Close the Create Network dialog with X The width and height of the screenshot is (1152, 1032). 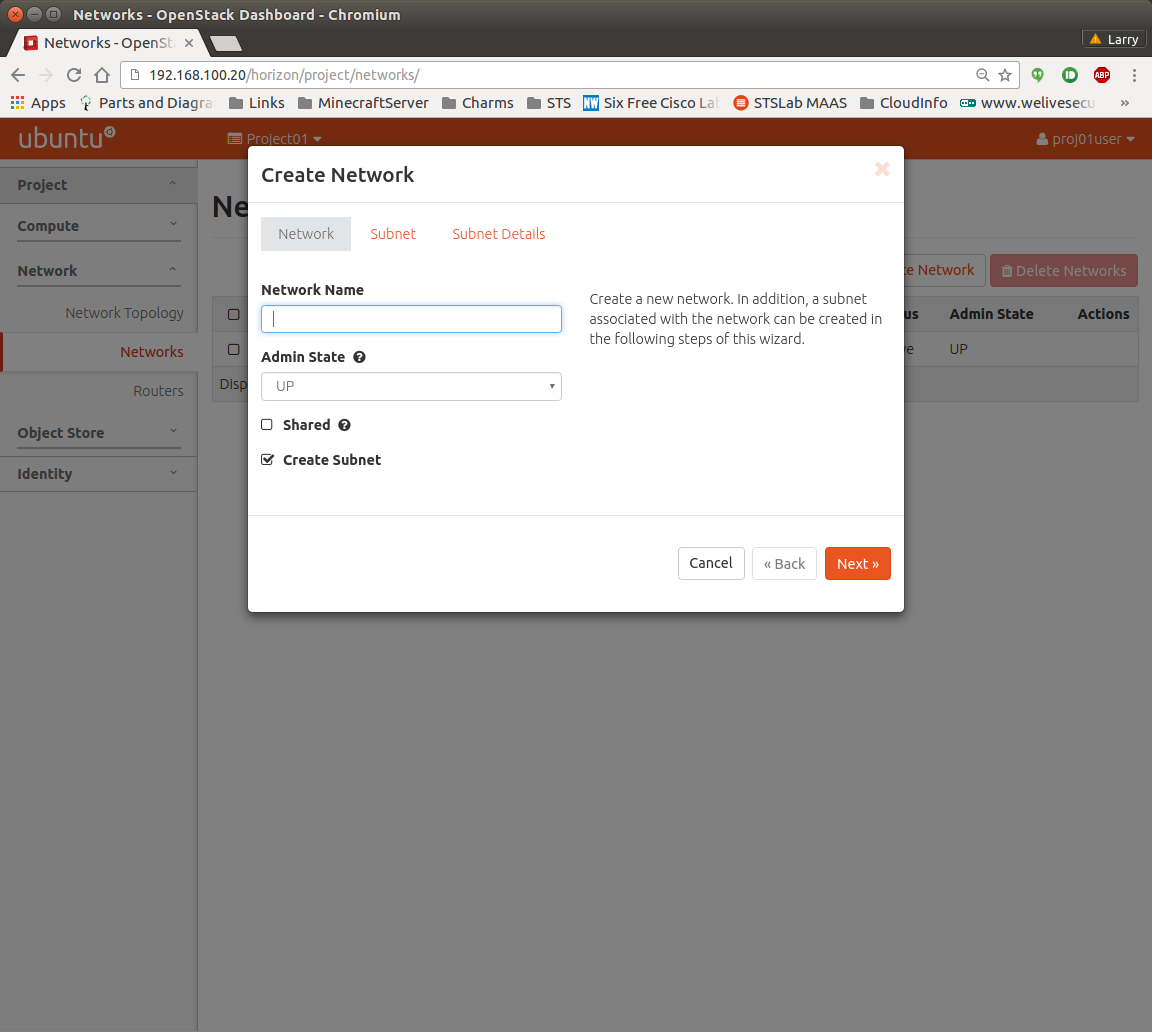coord(882,169)
